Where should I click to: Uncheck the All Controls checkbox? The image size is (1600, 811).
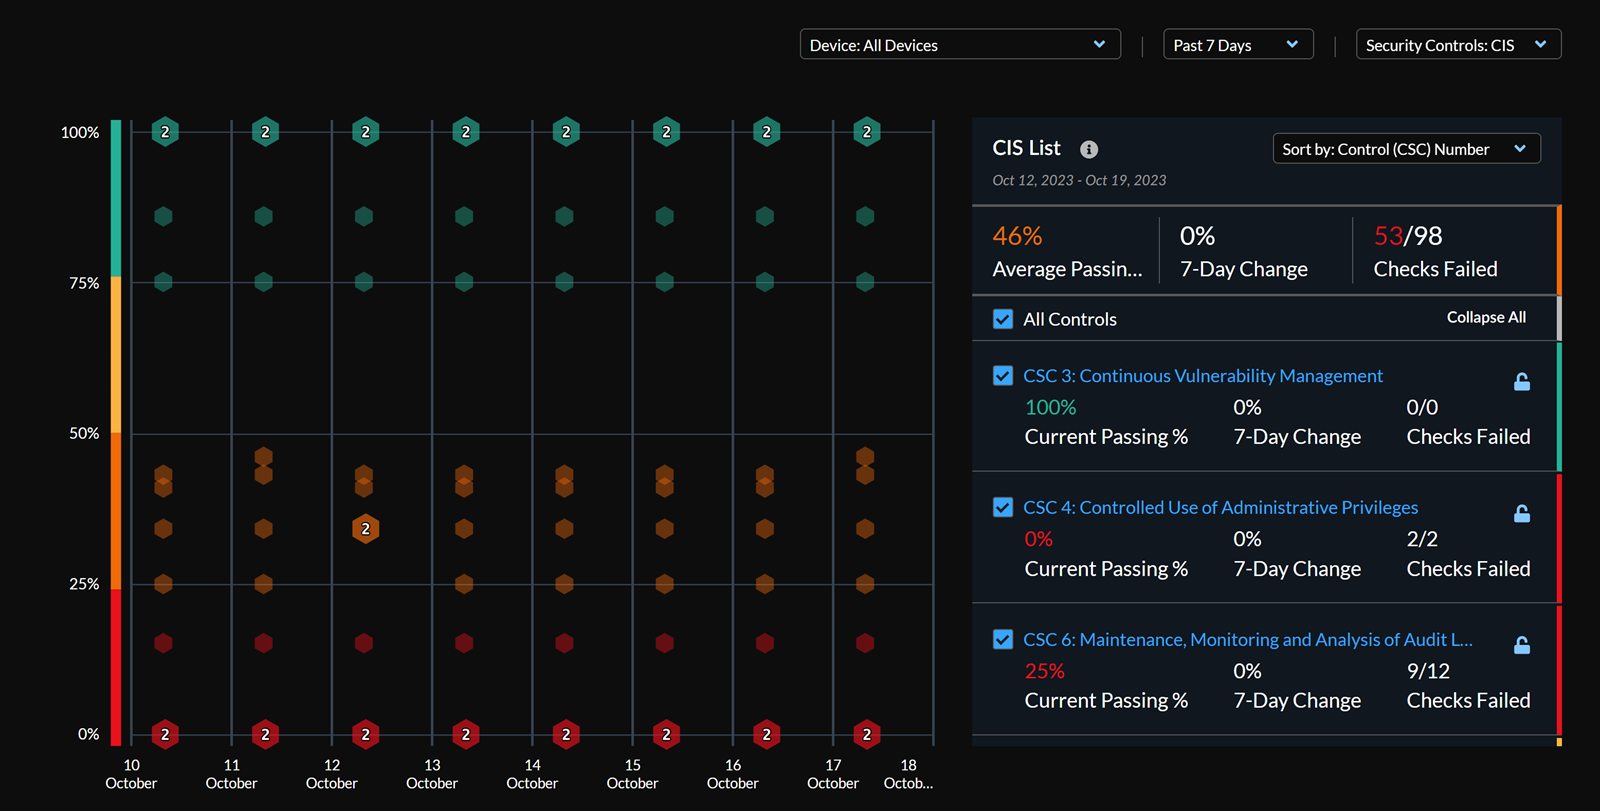point(1003,319)
